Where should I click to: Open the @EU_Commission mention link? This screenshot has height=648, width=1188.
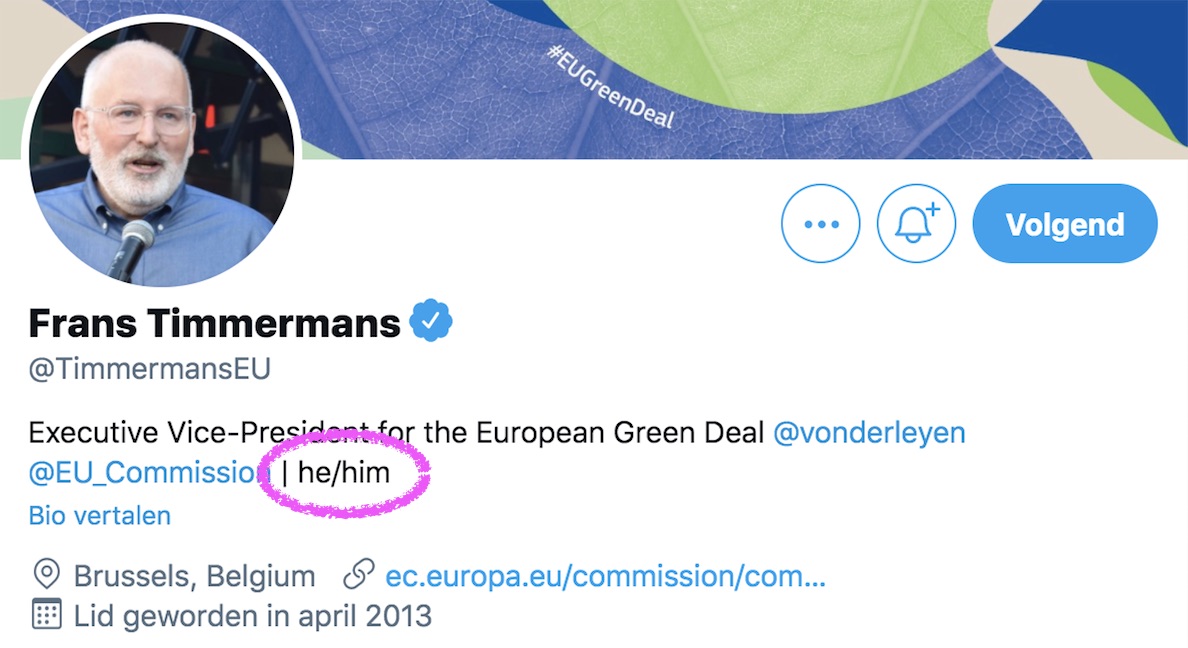[x=143, y=472]
